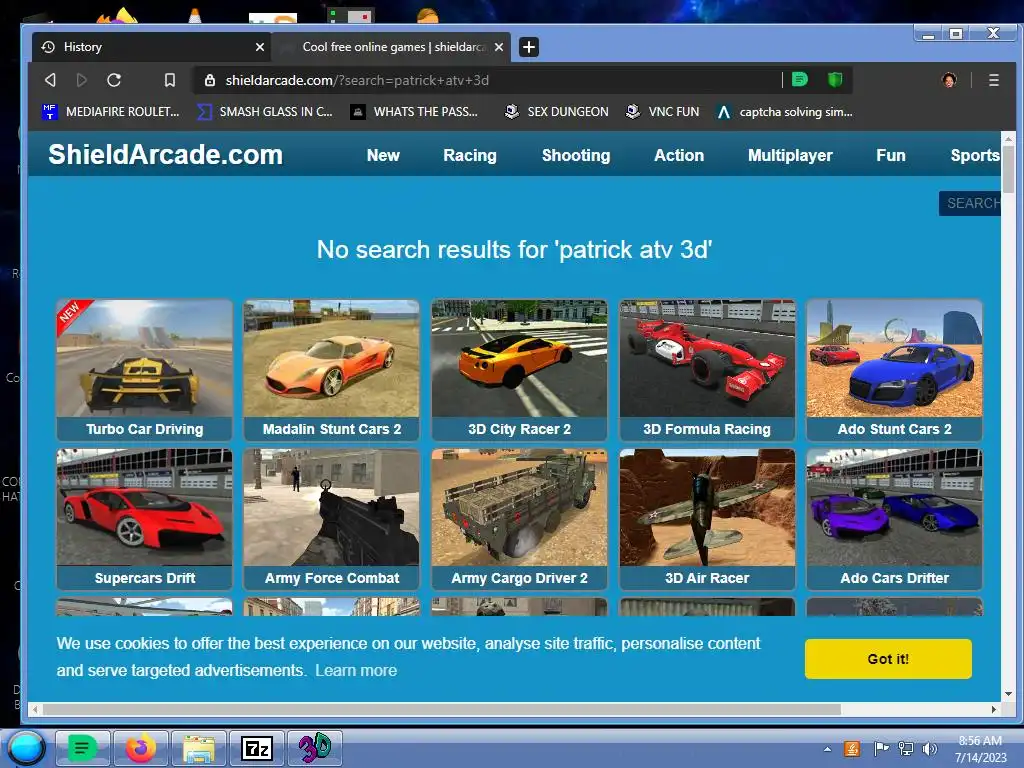
Task: Click the network tray icon
Action: click(905, 749)
